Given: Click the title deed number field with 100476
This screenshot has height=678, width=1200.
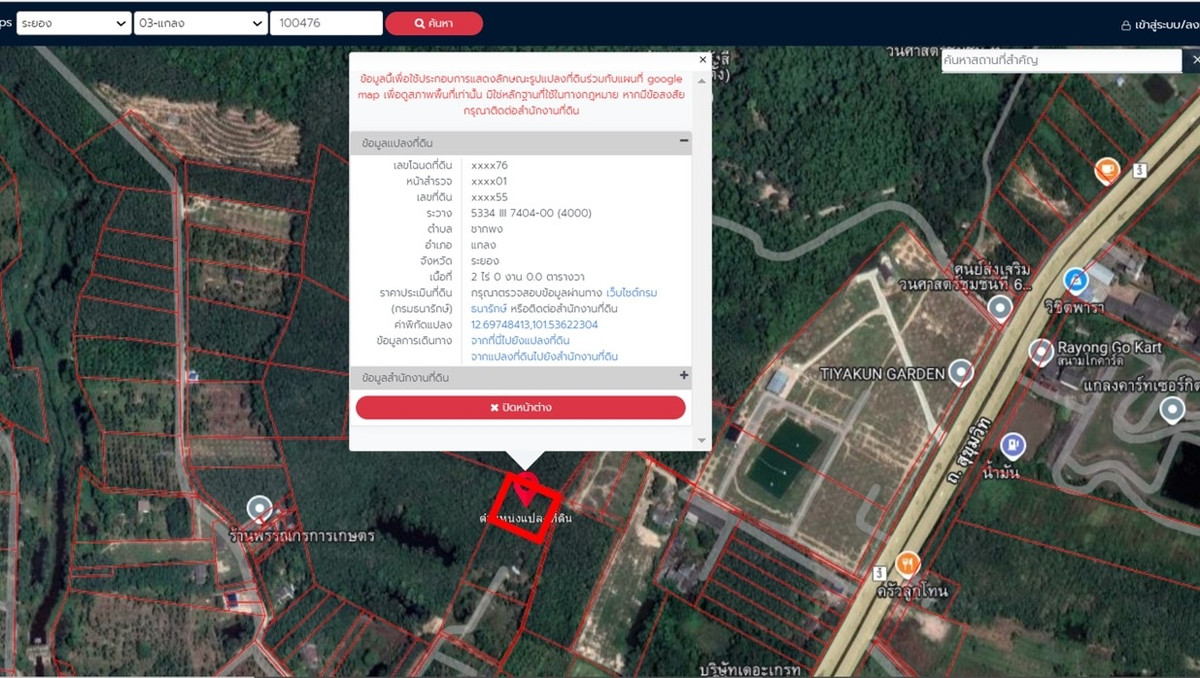Looking at the screenshot, I should (x=326, y=23).
